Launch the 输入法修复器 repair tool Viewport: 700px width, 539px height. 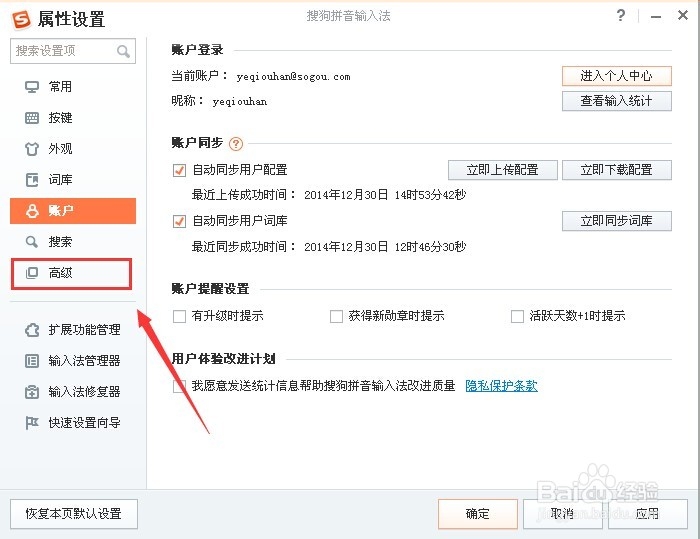[84, 392]
